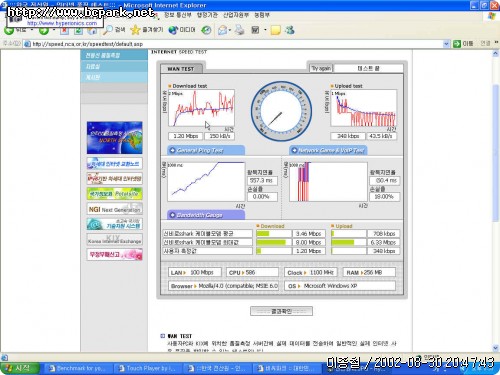Click the Messenger icon in toolbar
Viewport: 500px width, 375px height.
289,30
